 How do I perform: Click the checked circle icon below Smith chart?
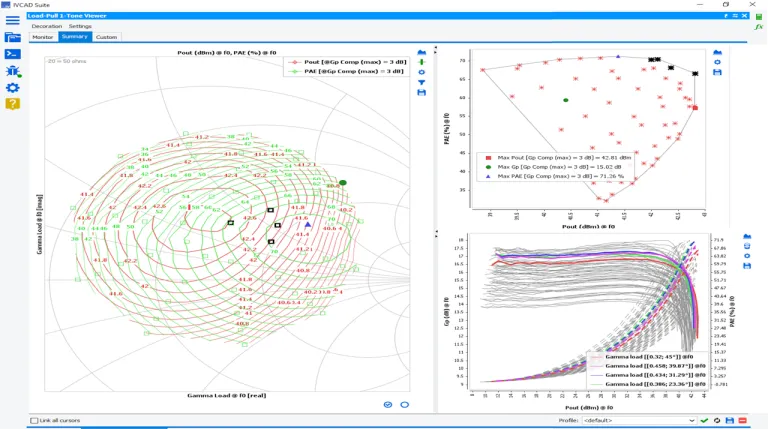coord(388,405)
